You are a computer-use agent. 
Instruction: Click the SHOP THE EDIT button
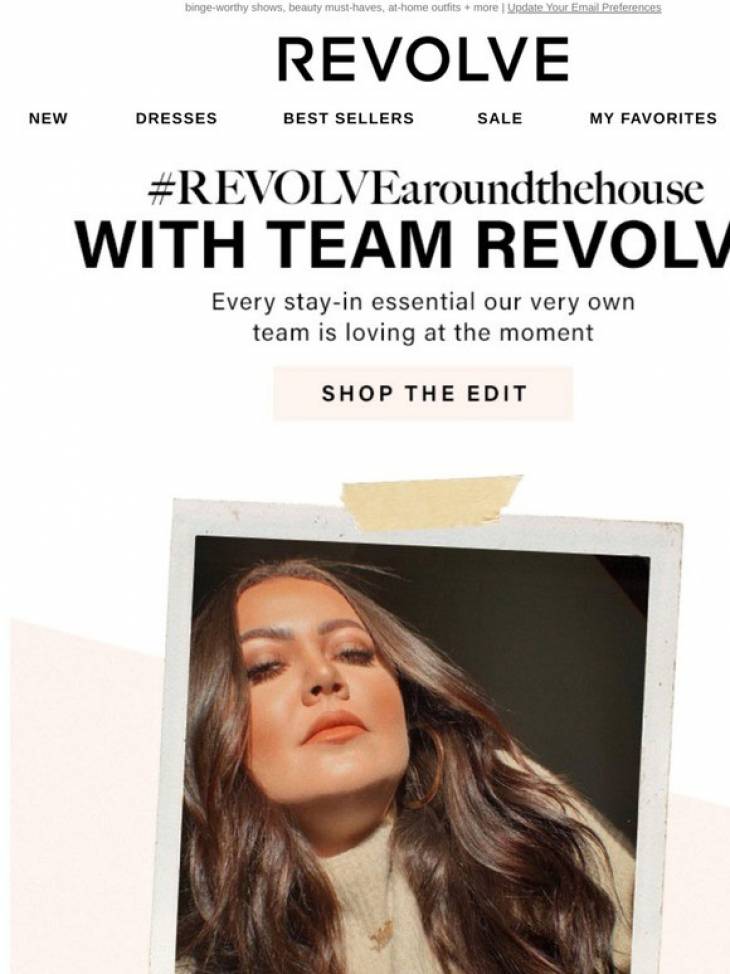423,393
